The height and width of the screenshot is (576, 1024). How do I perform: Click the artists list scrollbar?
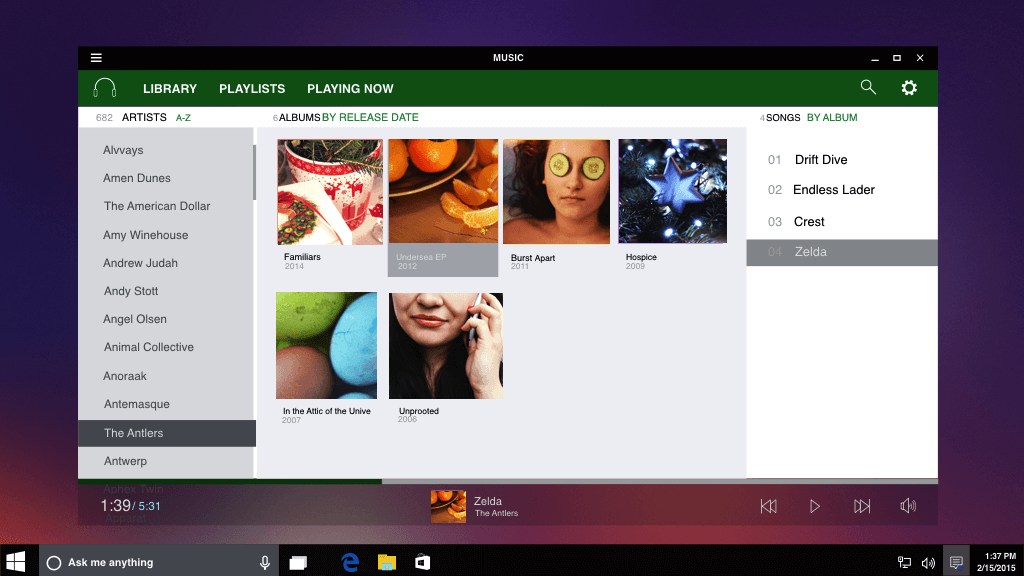[254, 172]
